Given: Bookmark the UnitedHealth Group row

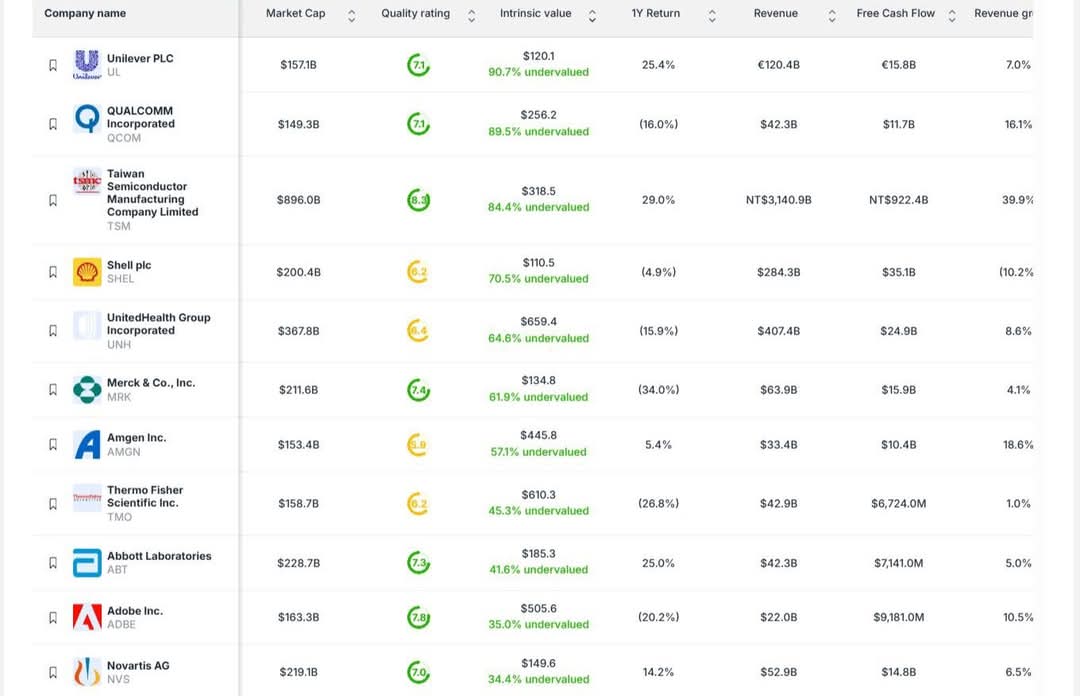Looking at the screenshot, I should 53,331.
